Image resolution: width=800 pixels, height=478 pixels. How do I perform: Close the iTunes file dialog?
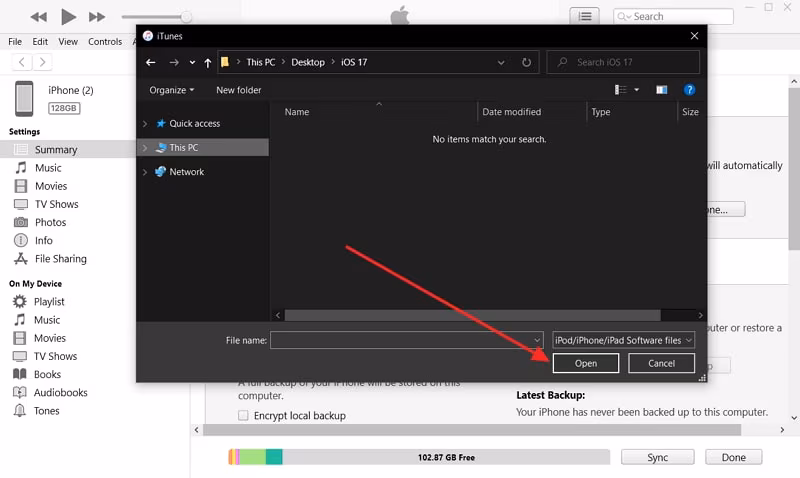[694, 36]
